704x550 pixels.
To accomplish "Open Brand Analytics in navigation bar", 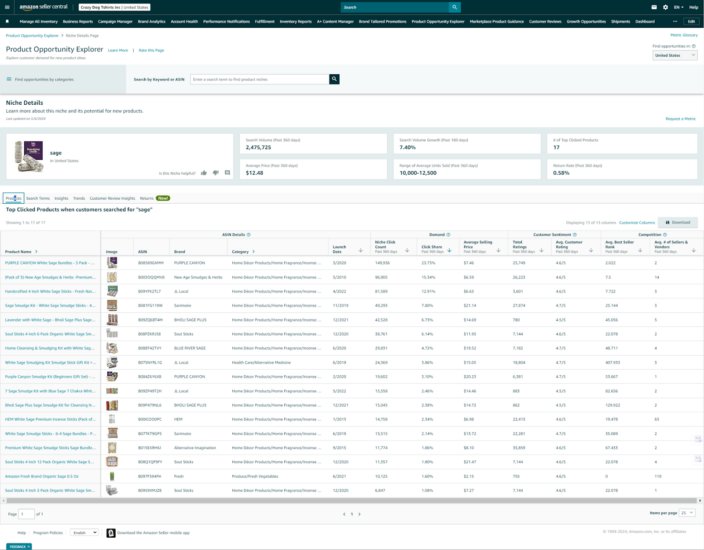I will coord(151,21).
